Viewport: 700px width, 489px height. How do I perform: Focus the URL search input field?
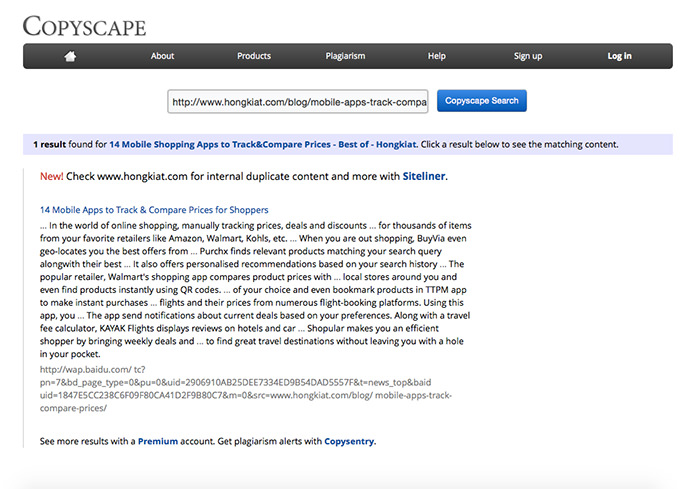pyautogui.click(x=298, y=101)
